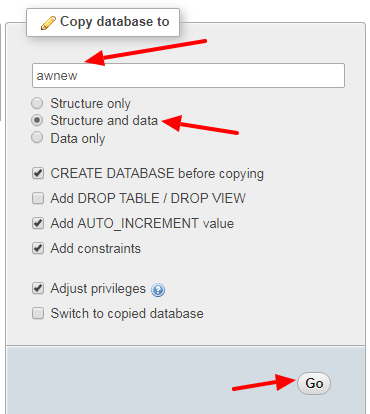Select the Structure and data radio button

coord(37,120)
